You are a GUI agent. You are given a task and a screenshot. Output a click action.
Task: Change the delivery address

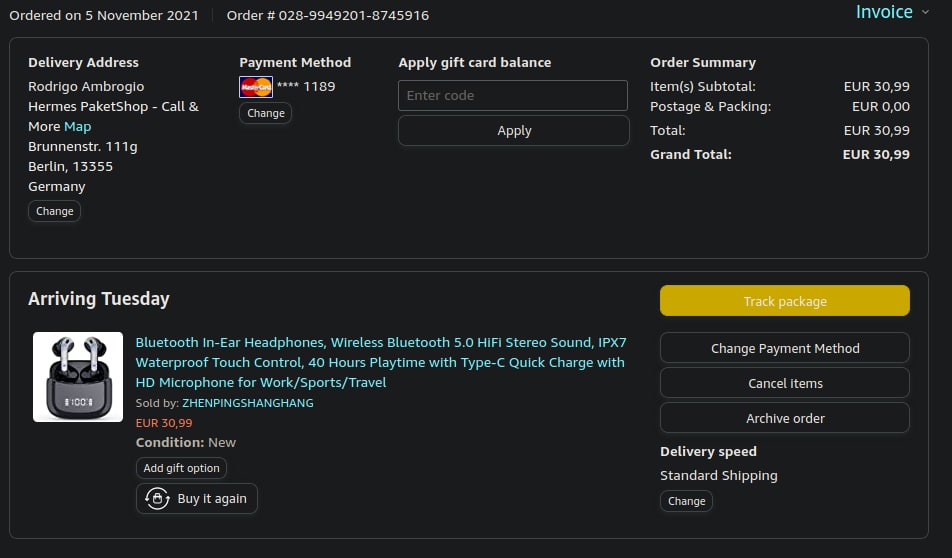55,211
